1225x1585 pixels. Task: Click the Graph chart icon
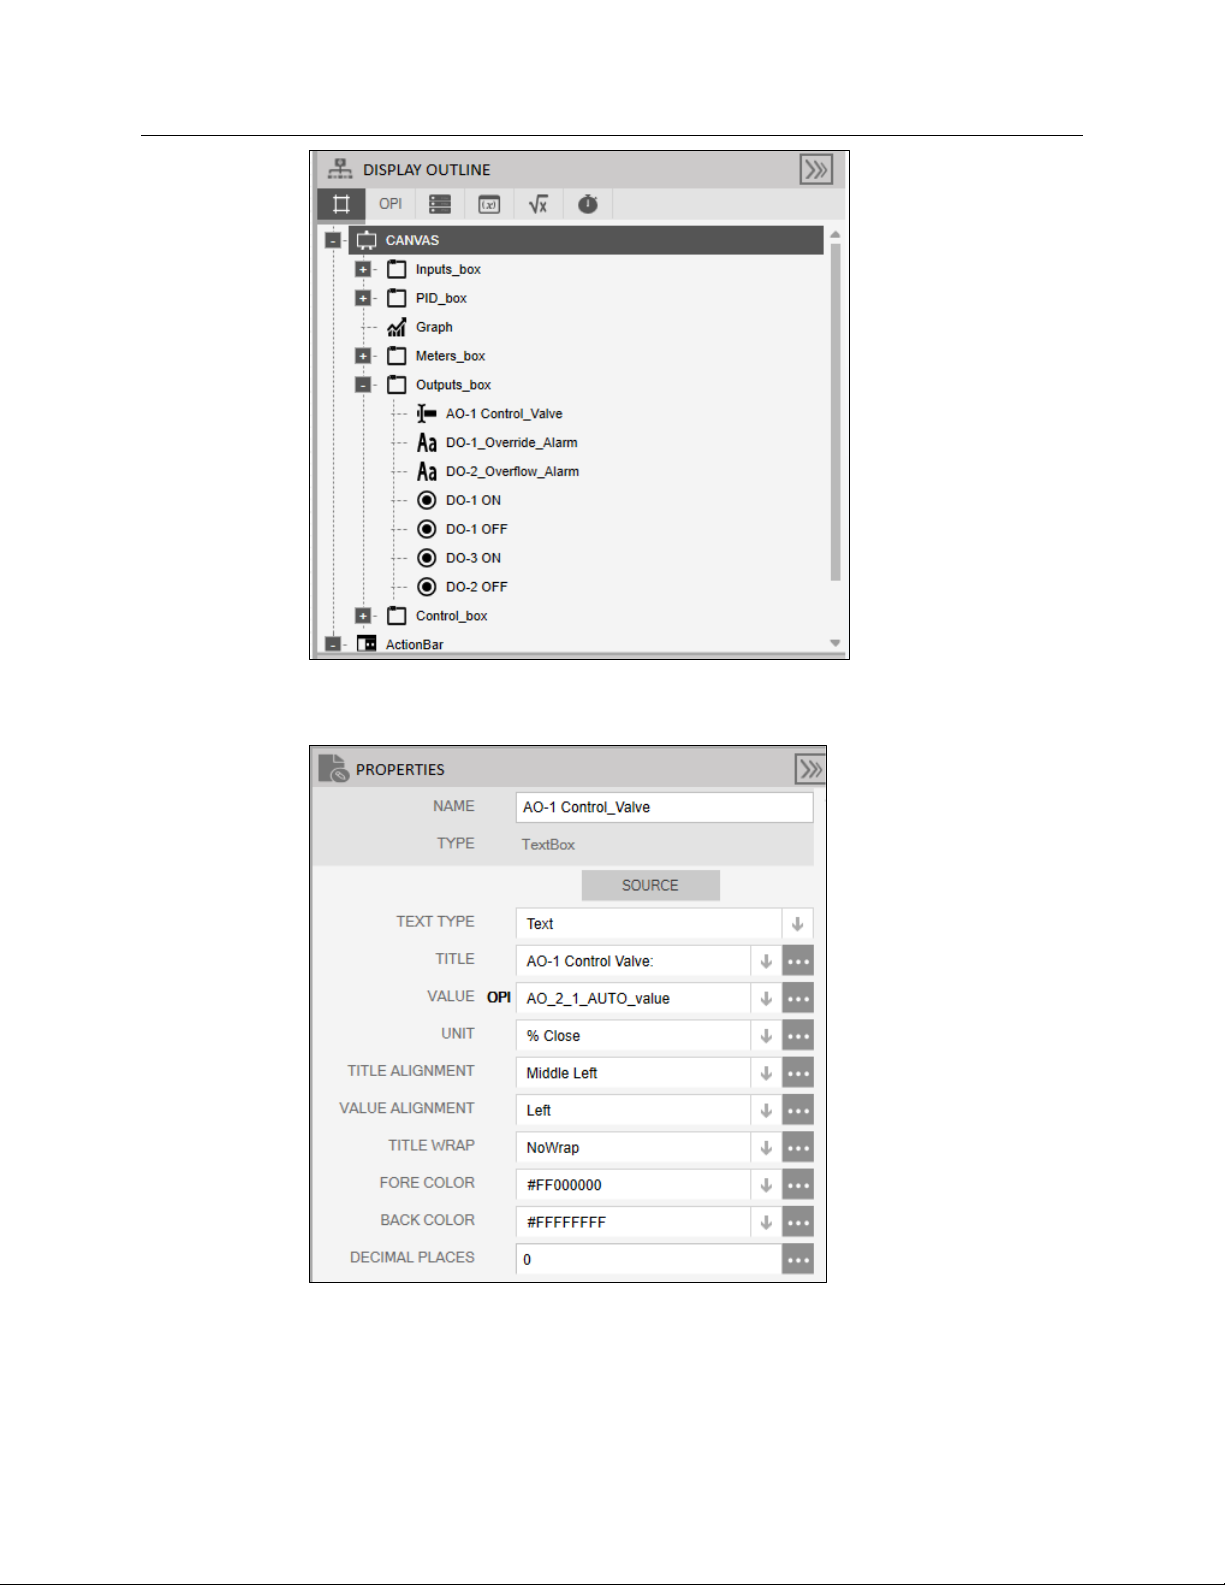[397, 327]
